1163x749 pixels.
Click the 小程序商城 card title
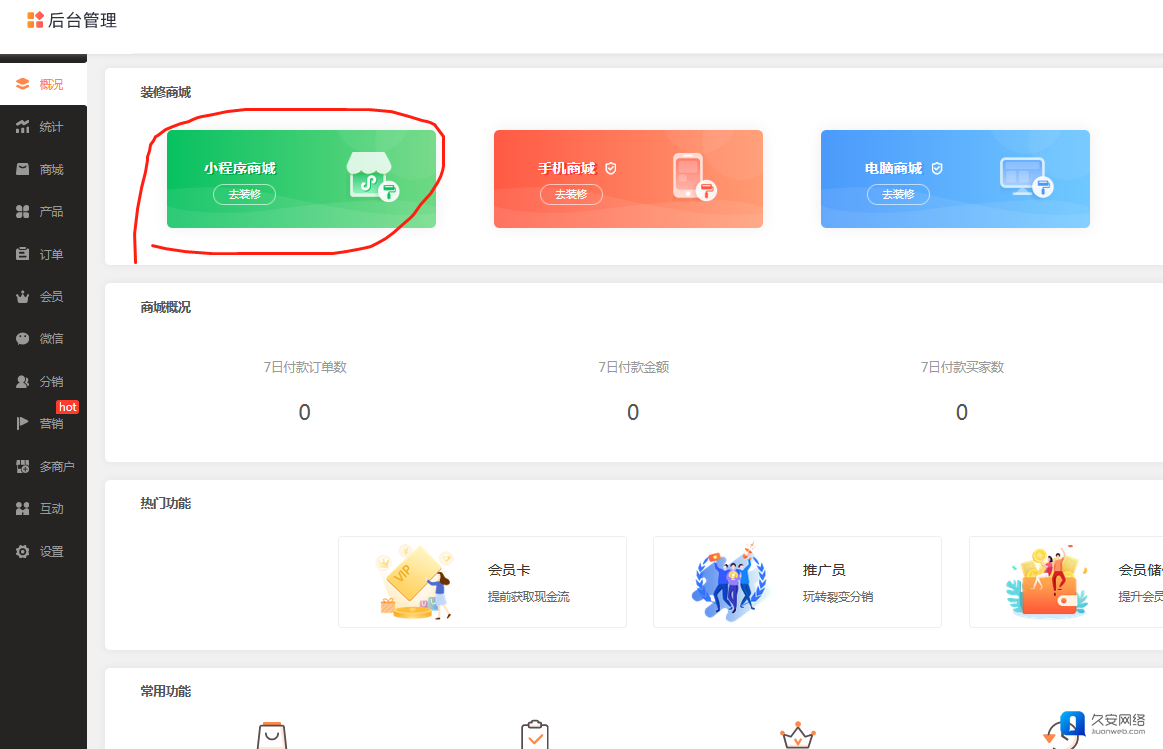coord(240,168)
